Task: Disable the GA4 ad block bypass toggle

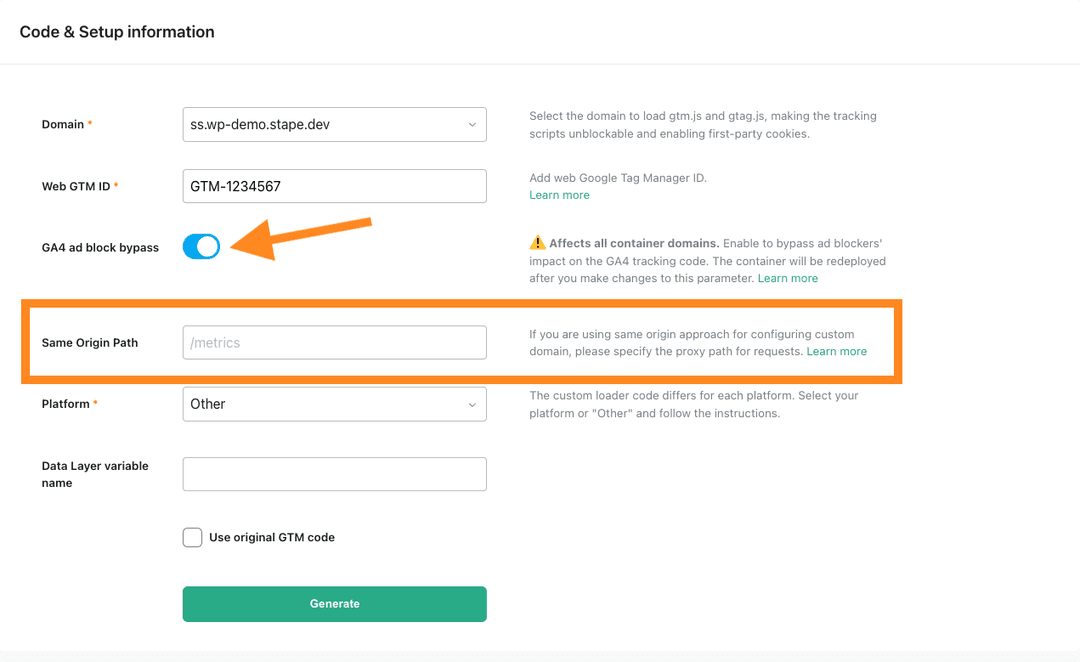Action: click(x=201, y=246)
